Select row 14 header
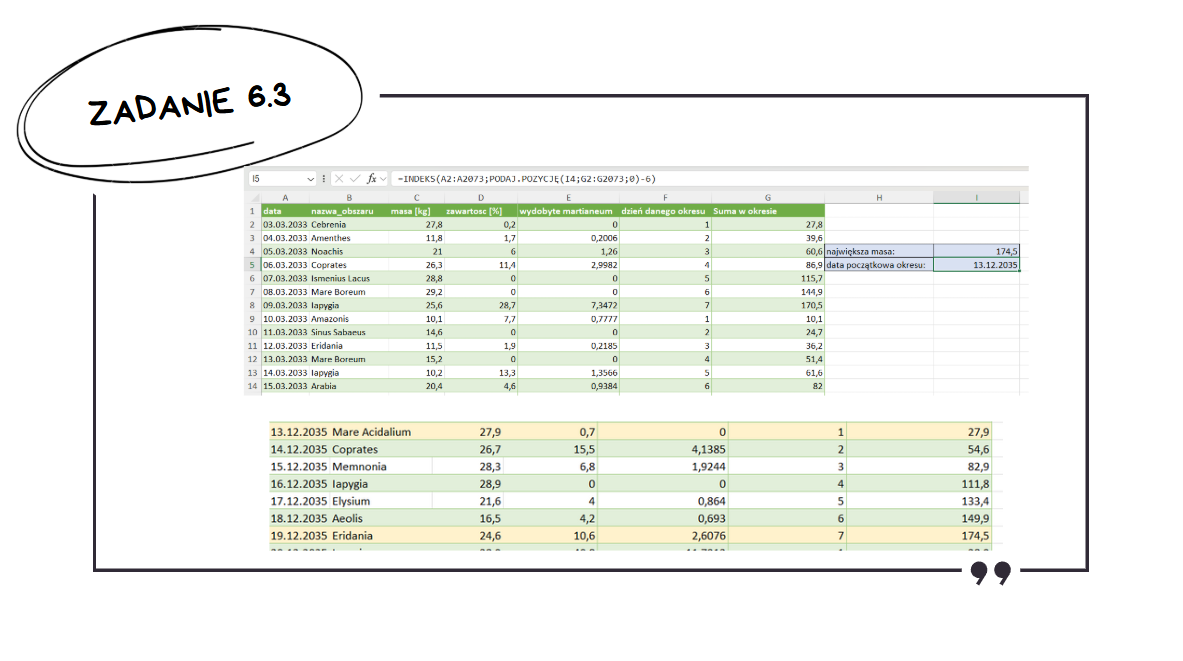 point(252,385)
